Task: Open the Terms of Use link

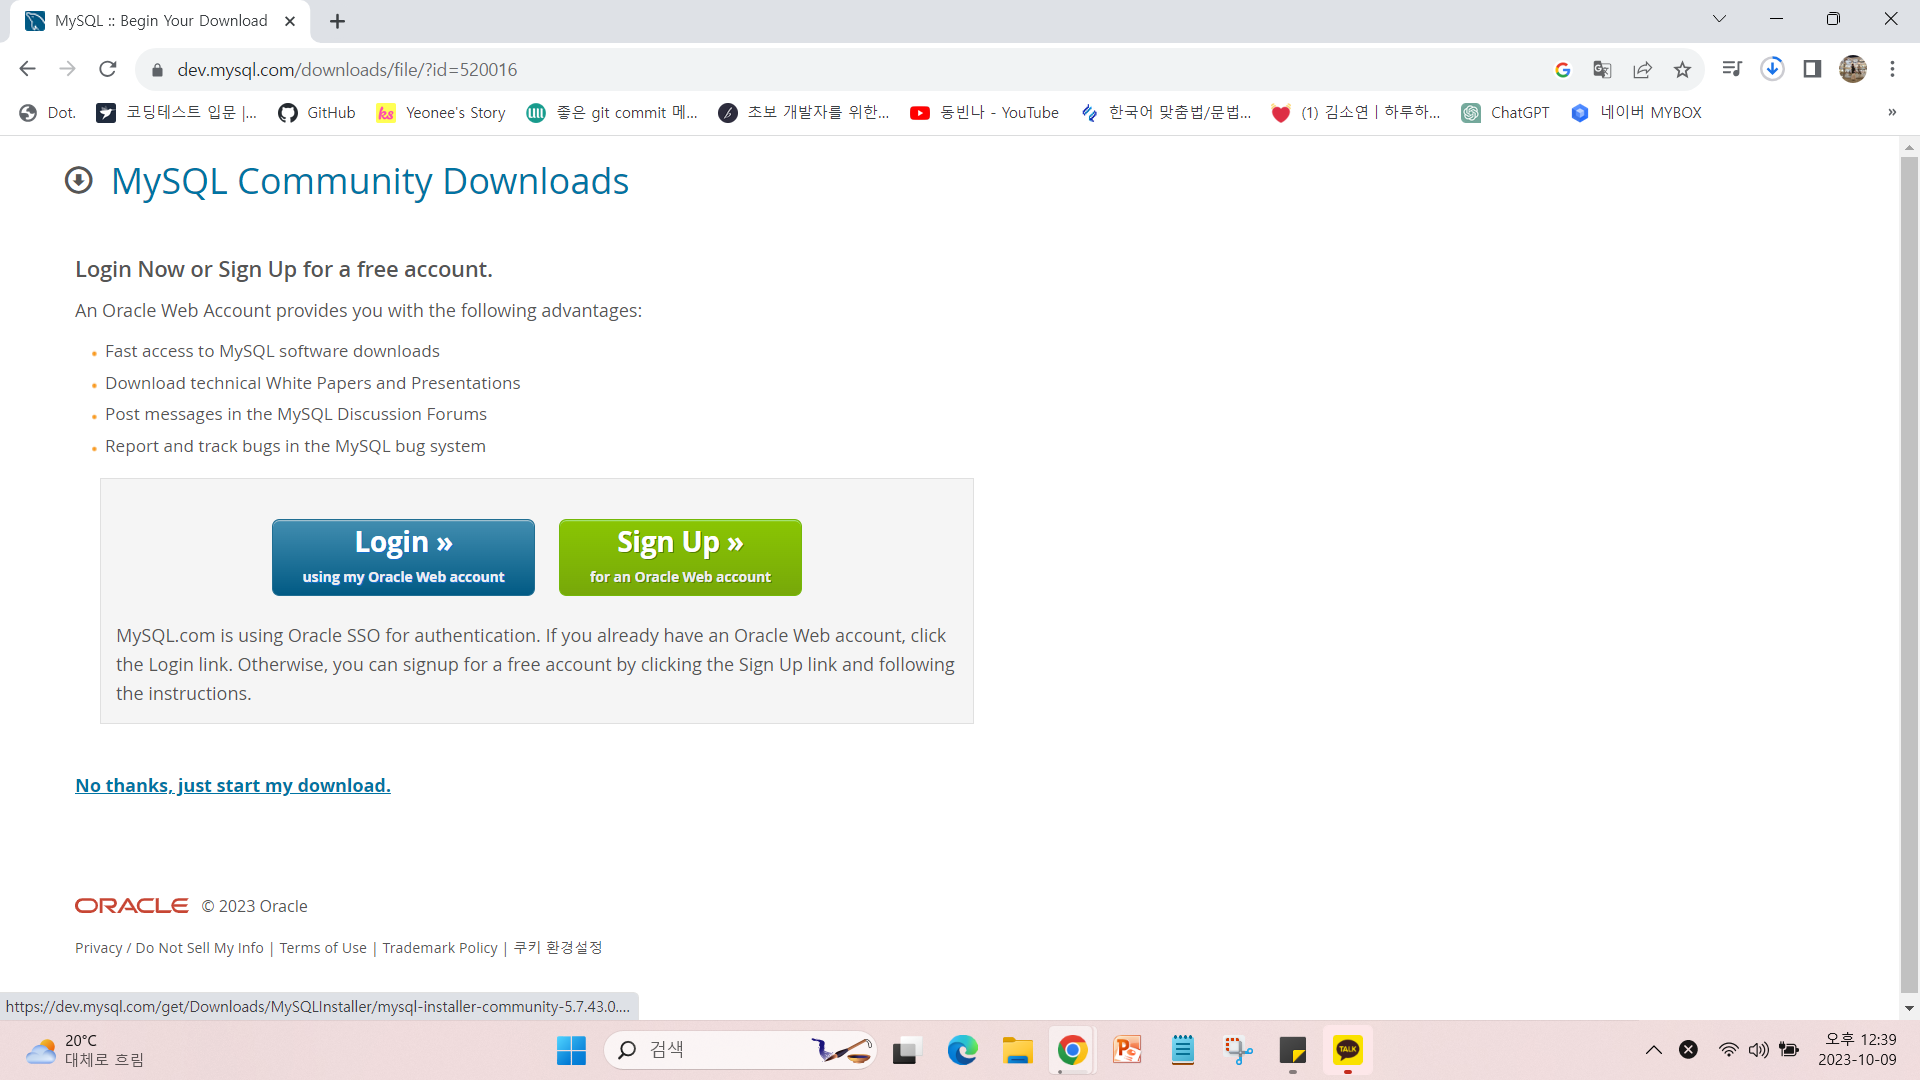Action: pyautogui.click(x=323, y=948)
